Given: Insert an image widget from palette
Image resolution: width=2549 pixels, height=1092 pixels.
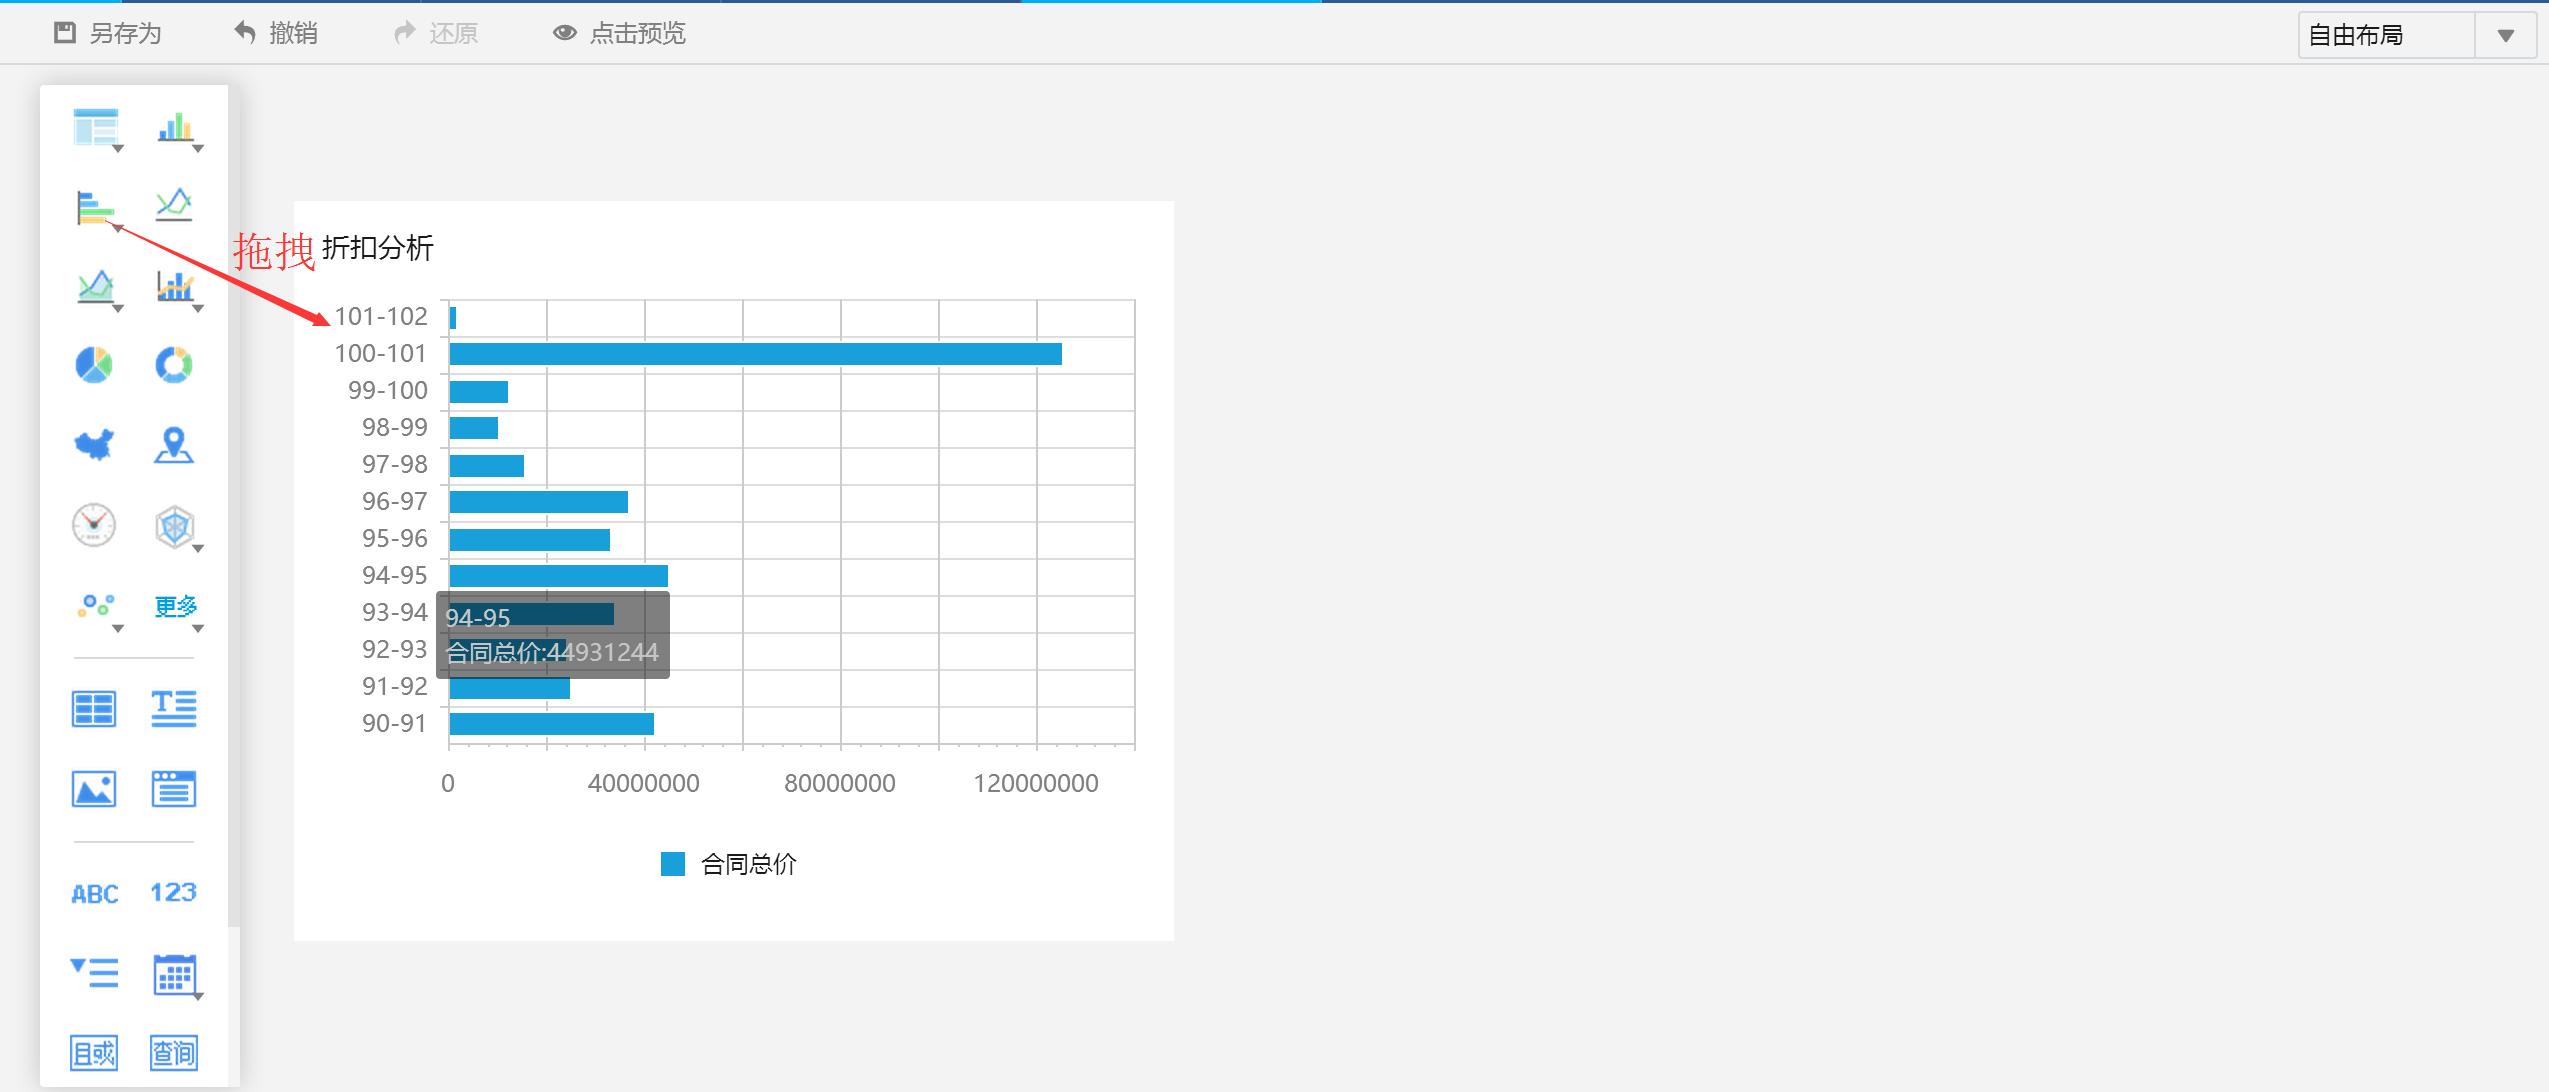Looking at the screenshot, I should coord(94,789).
